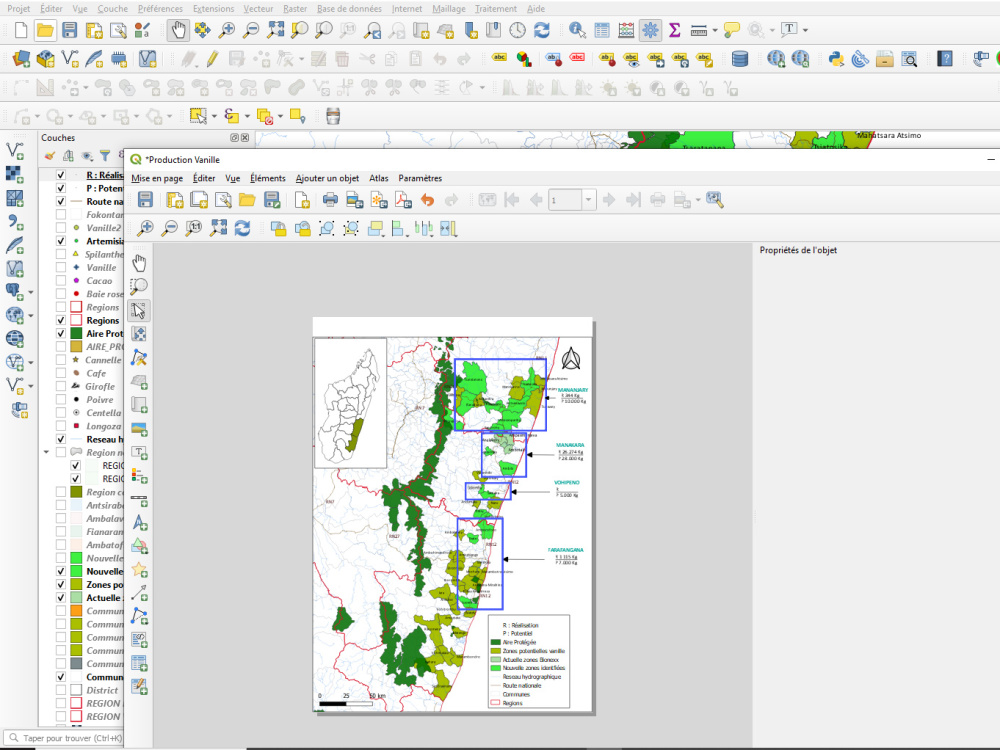Image resolution: width=1000 pixels, height=750 pixels.
Task: Open the Traitement menu in QGIS
Action: click(496, 9)
